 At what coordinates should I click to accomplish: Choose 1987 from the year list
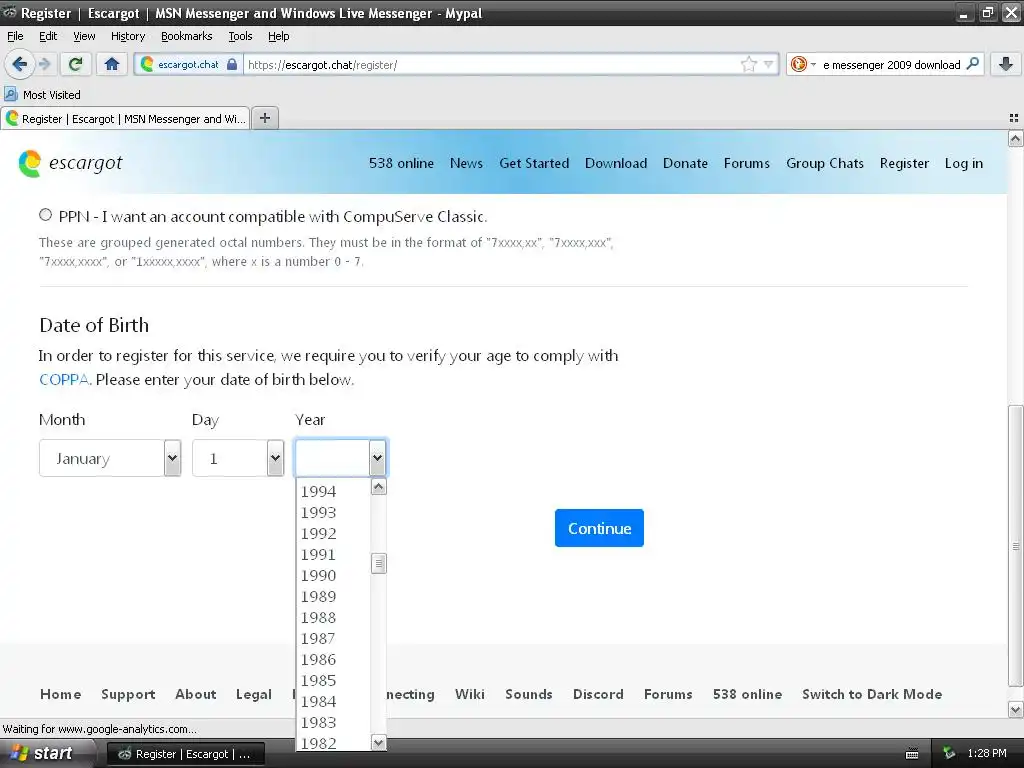click(333, 637)
